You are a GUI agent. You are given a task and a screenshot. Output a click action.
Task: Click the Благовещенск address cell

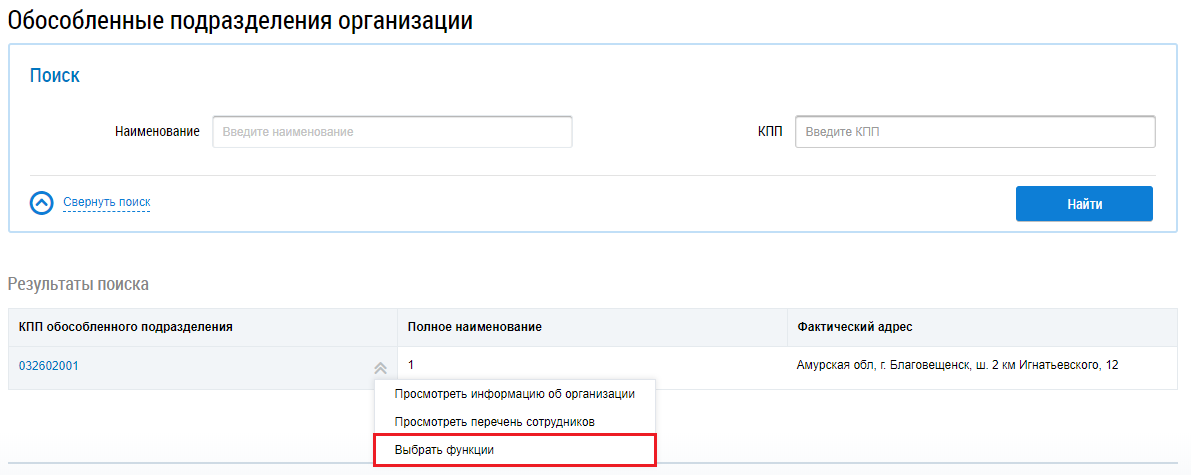click(957, 365)
